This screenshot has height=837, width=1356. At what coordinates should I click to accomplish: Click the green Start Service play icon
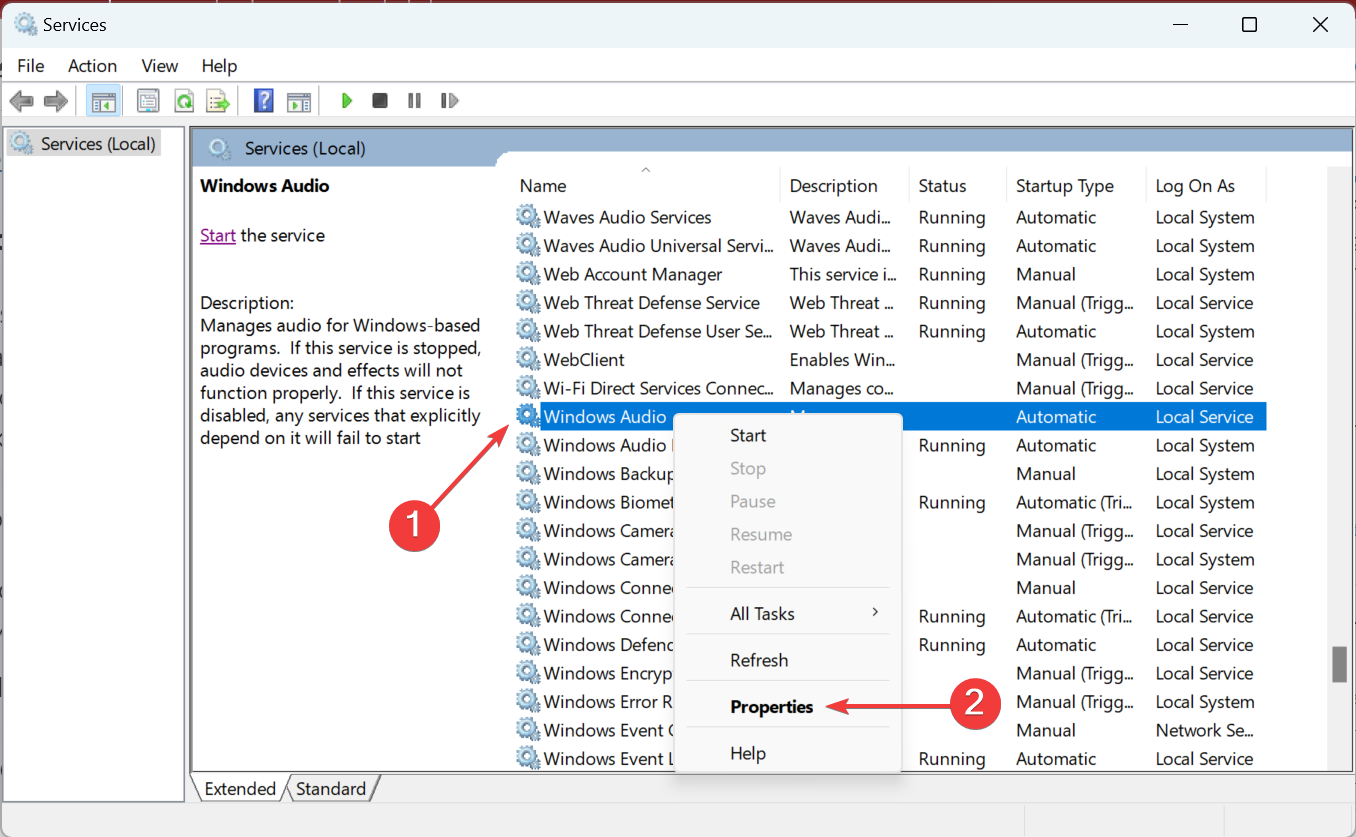click(347, 101)
